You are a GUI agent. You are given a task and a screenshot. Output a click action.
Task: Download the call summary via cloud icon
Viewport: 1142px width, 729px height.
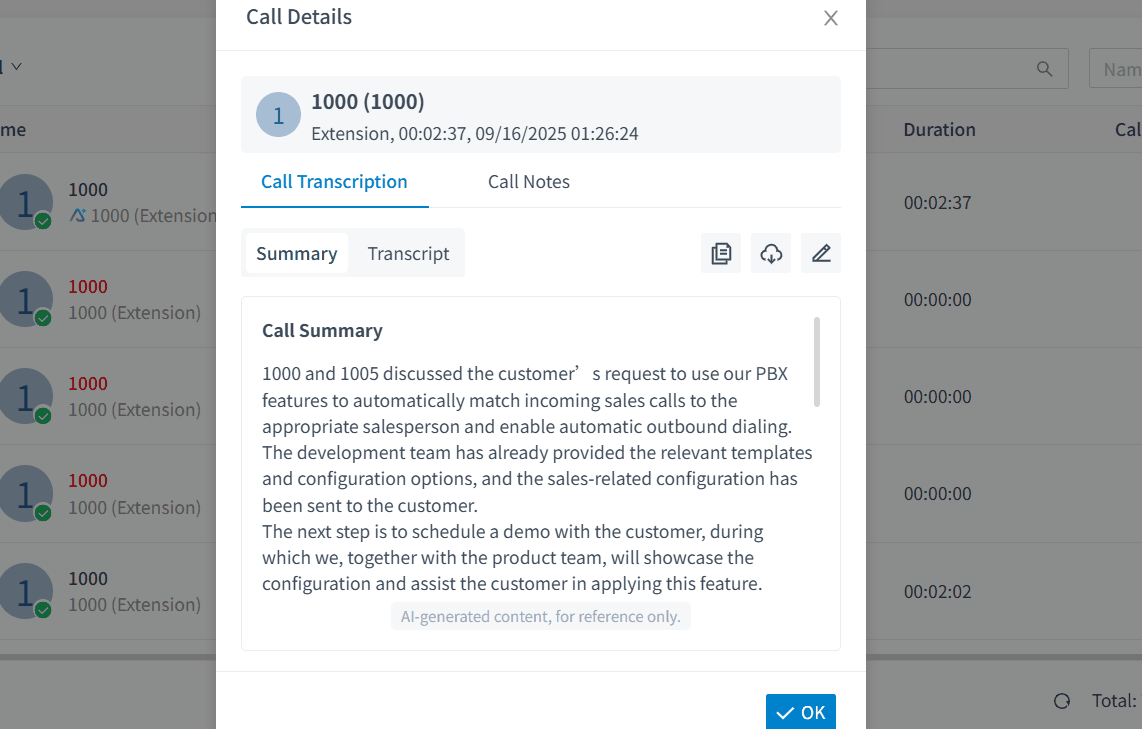(771, 254)
